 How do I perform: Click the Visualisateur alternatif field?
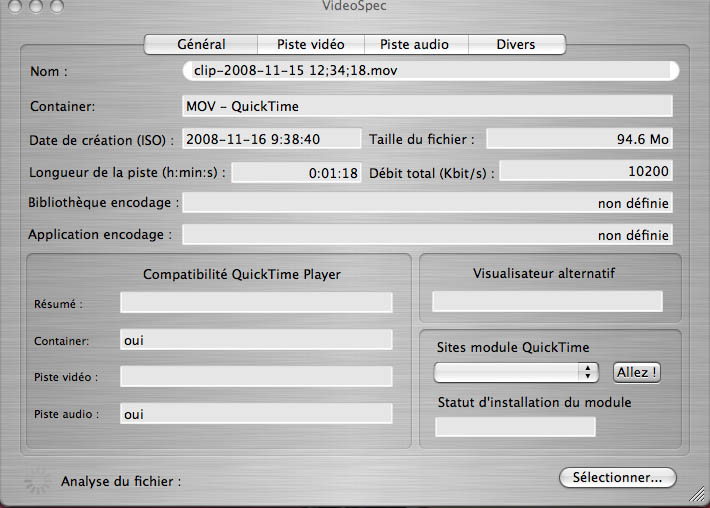[547, 302]
